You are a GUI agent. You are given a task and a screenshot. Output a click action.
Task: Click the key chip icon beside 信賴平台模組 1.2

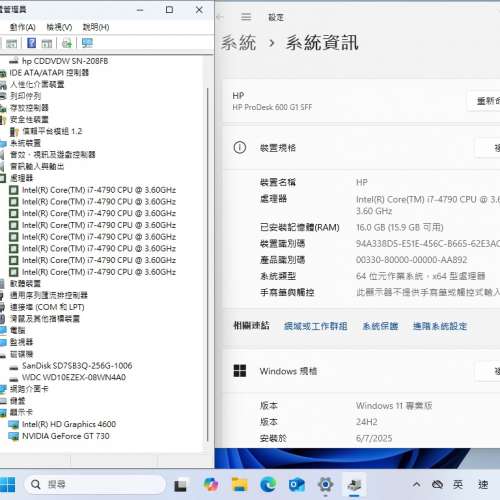tap(14, 132)
